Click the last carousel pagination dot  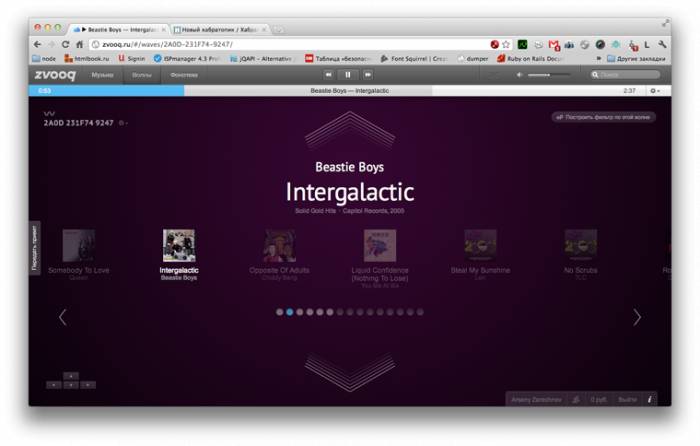pos(420,312)
